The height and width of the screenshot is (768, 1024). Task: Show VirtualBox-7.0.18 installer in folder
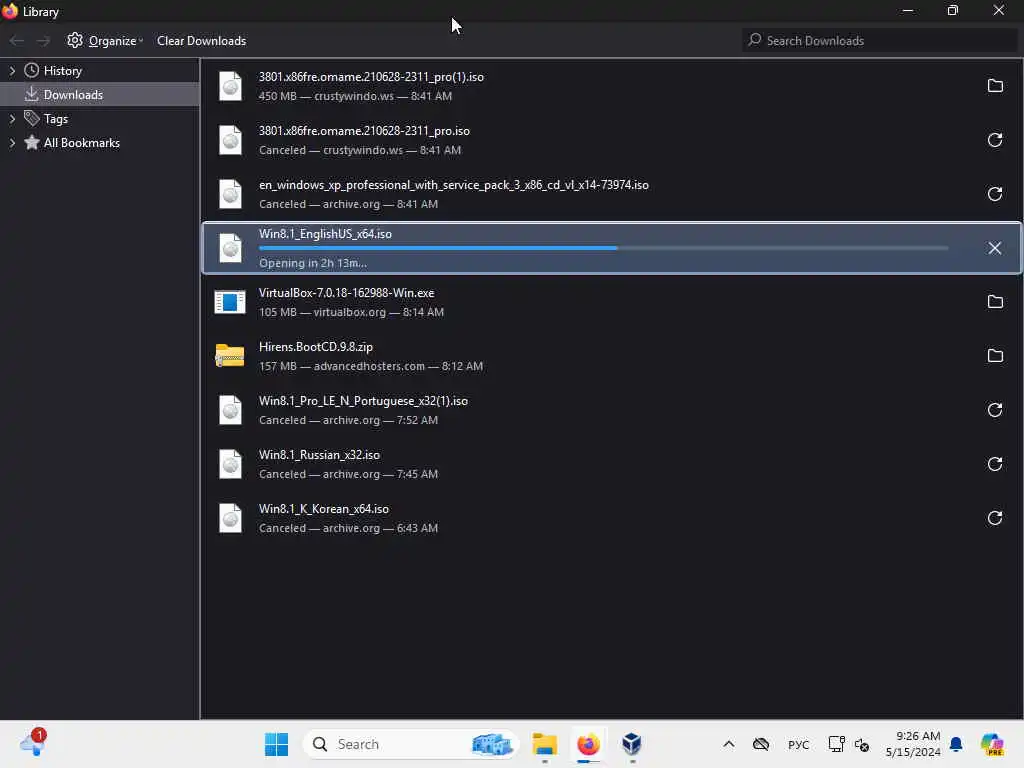995,302
